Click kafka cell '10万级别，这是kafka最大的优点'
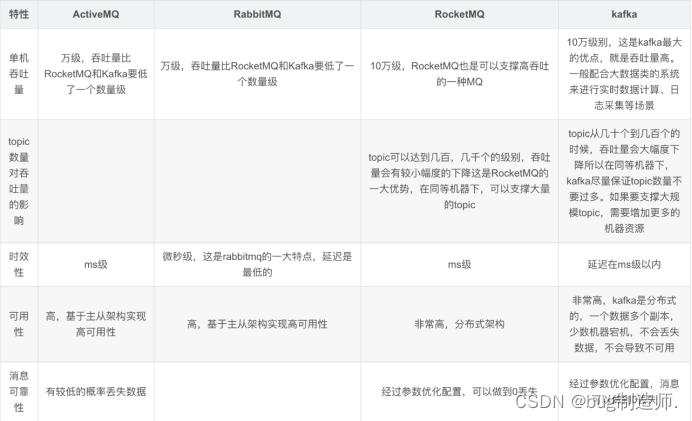This screenshot has width=692, height=421. pyautogui.click(x=624, y=74)
